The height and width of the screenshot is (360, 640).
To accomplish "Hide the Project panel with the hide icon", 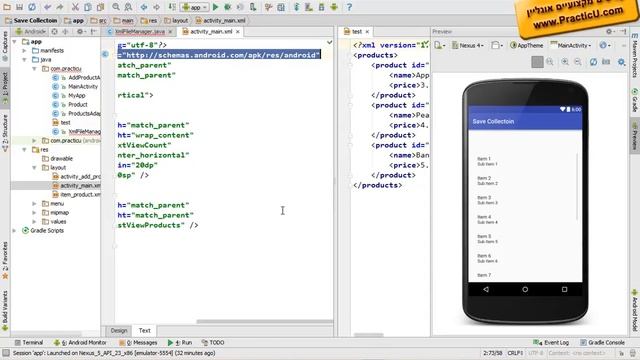I will point(93,31).
